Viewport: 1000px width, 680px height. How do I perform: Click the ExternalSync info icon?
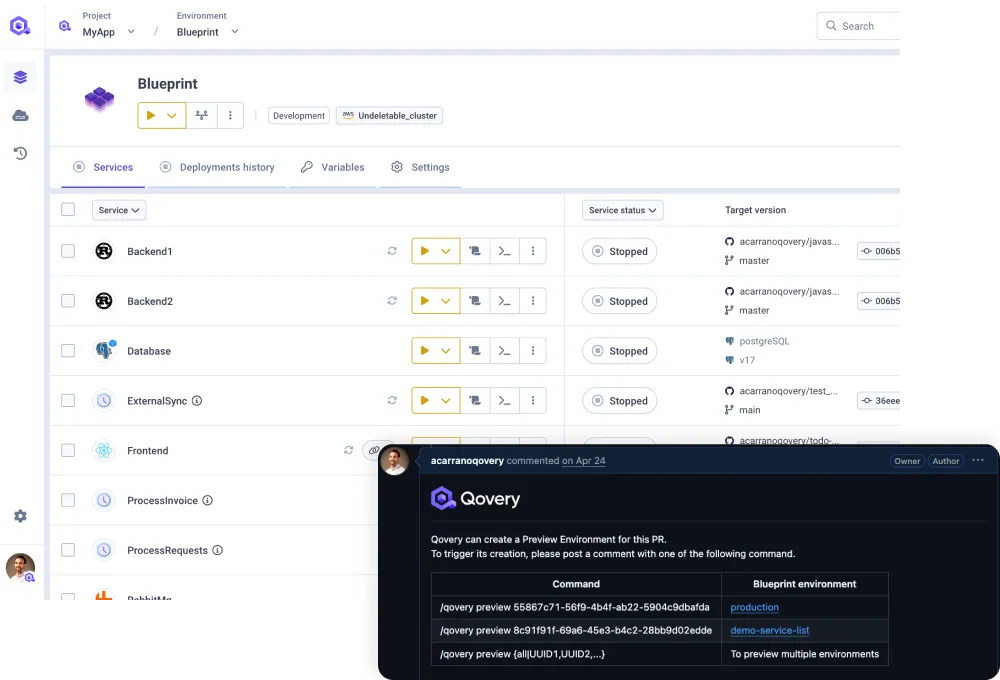[x=197, y=401]
